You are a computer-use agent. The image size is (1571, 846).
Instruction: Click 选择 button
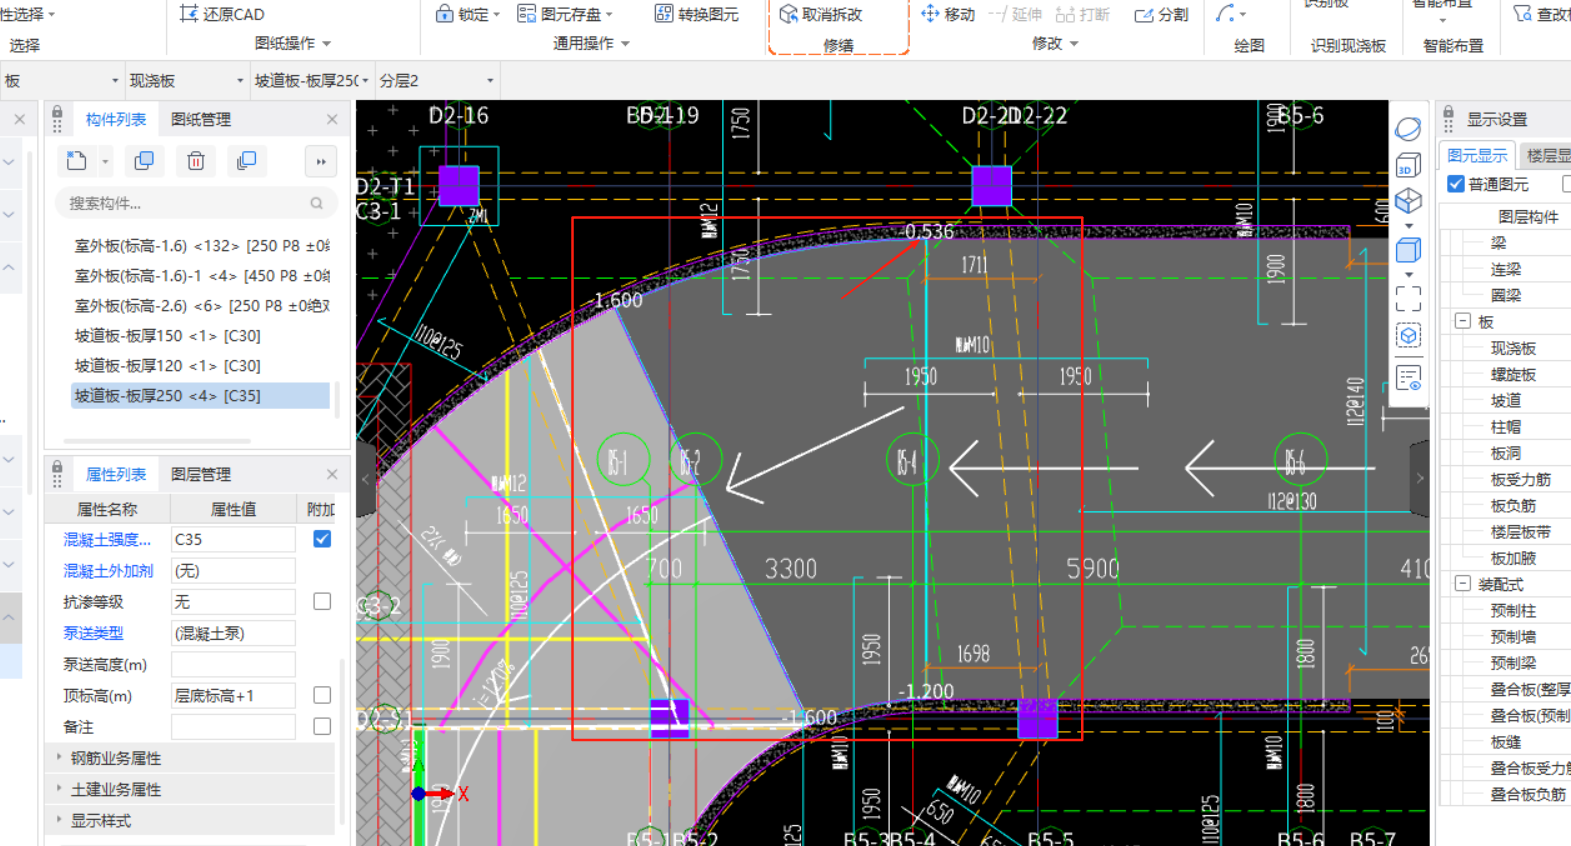click(x=25, y=45)
